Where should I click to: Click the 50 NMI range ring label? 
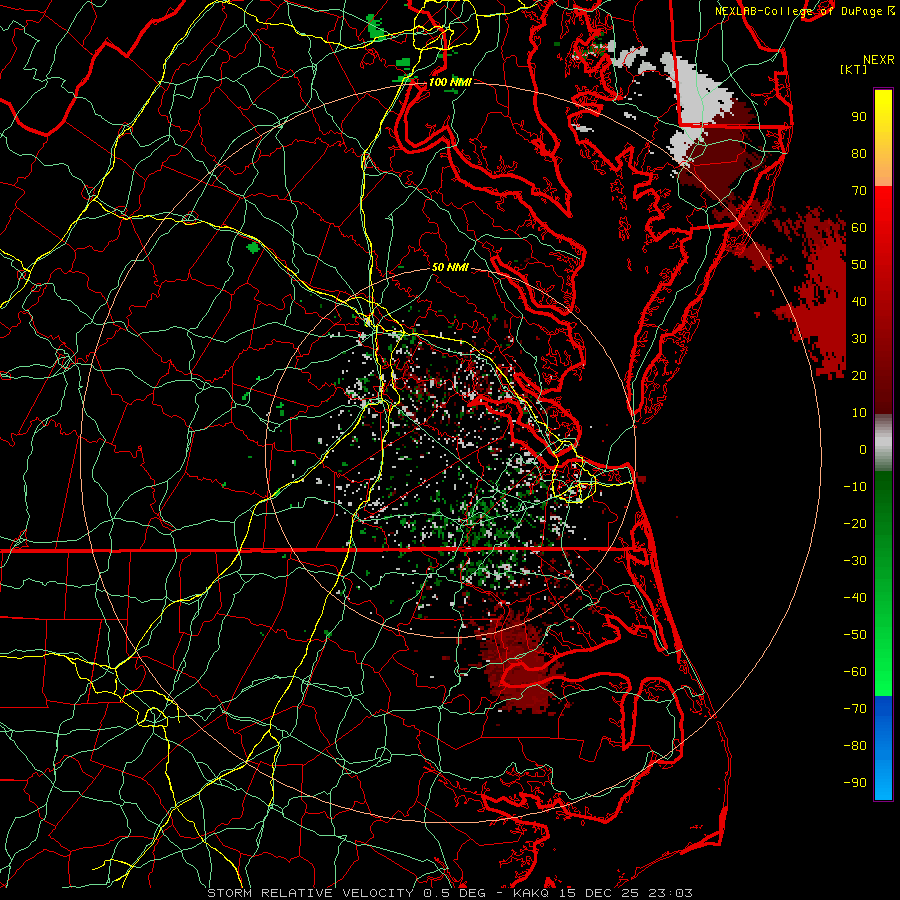pyautogui.click(x=450, y=267)
